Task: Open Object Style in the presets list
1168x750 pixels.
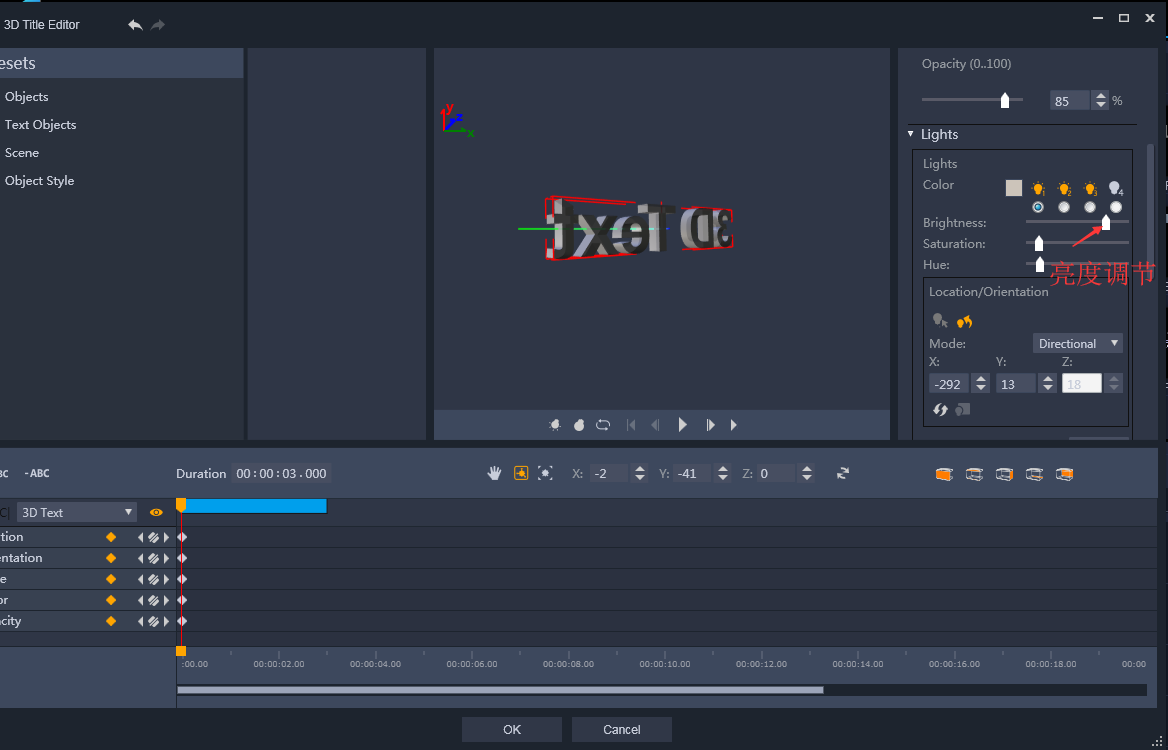Action: [x=39, y=181]
